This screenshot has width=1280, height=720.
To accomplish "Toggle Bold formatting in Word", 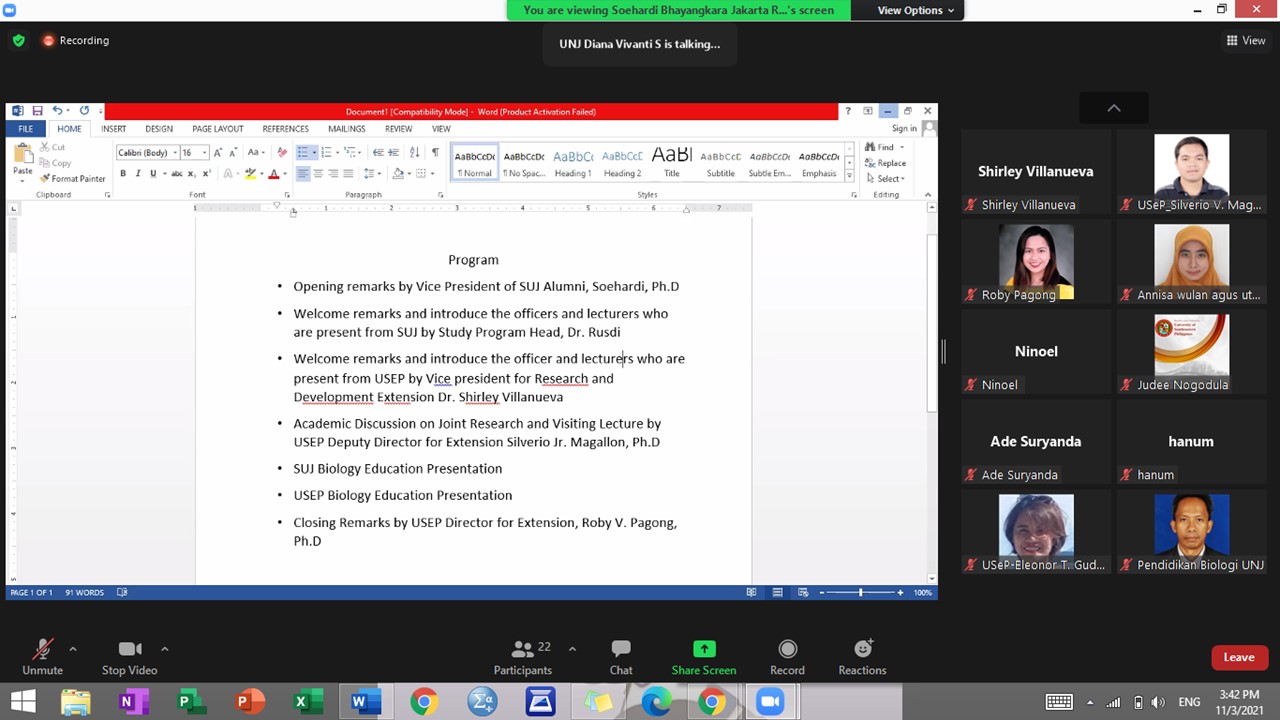I will [x=123, y=173].
